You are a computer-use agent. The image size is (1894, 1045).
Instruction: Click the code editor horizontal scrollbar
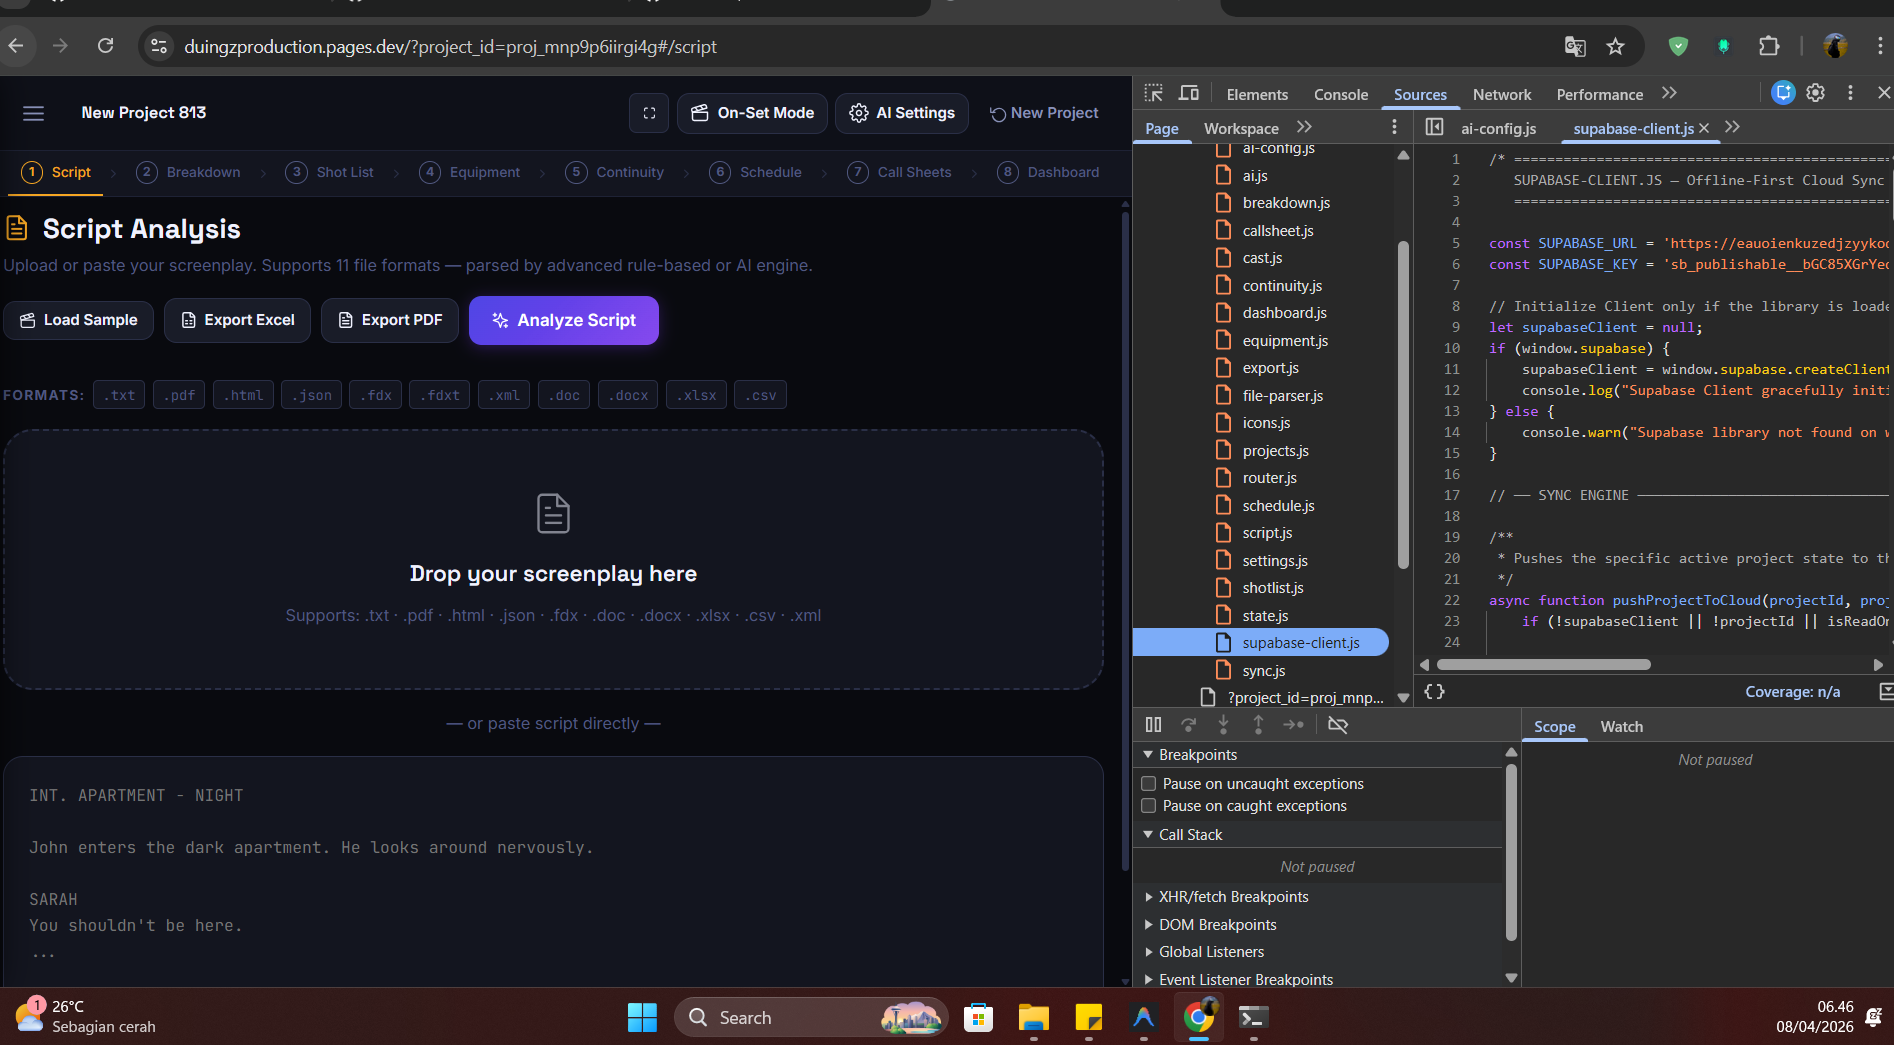pyautogui.click(x=1543, y=665)
